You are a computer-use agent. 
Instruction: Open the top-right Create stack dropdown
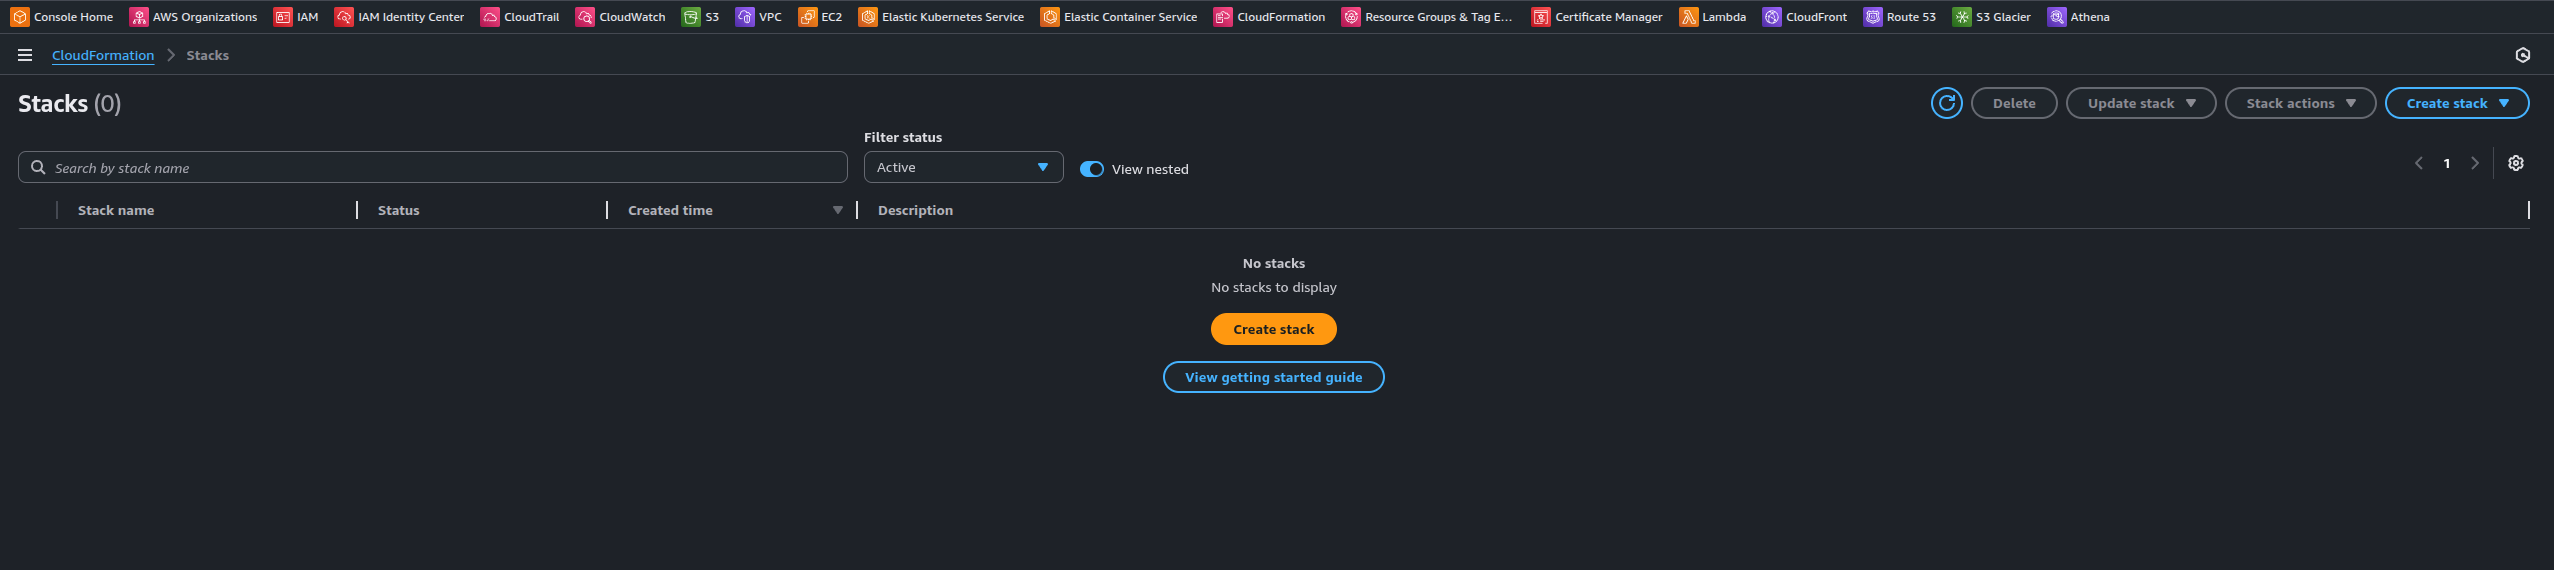(x=2456, y=103)
